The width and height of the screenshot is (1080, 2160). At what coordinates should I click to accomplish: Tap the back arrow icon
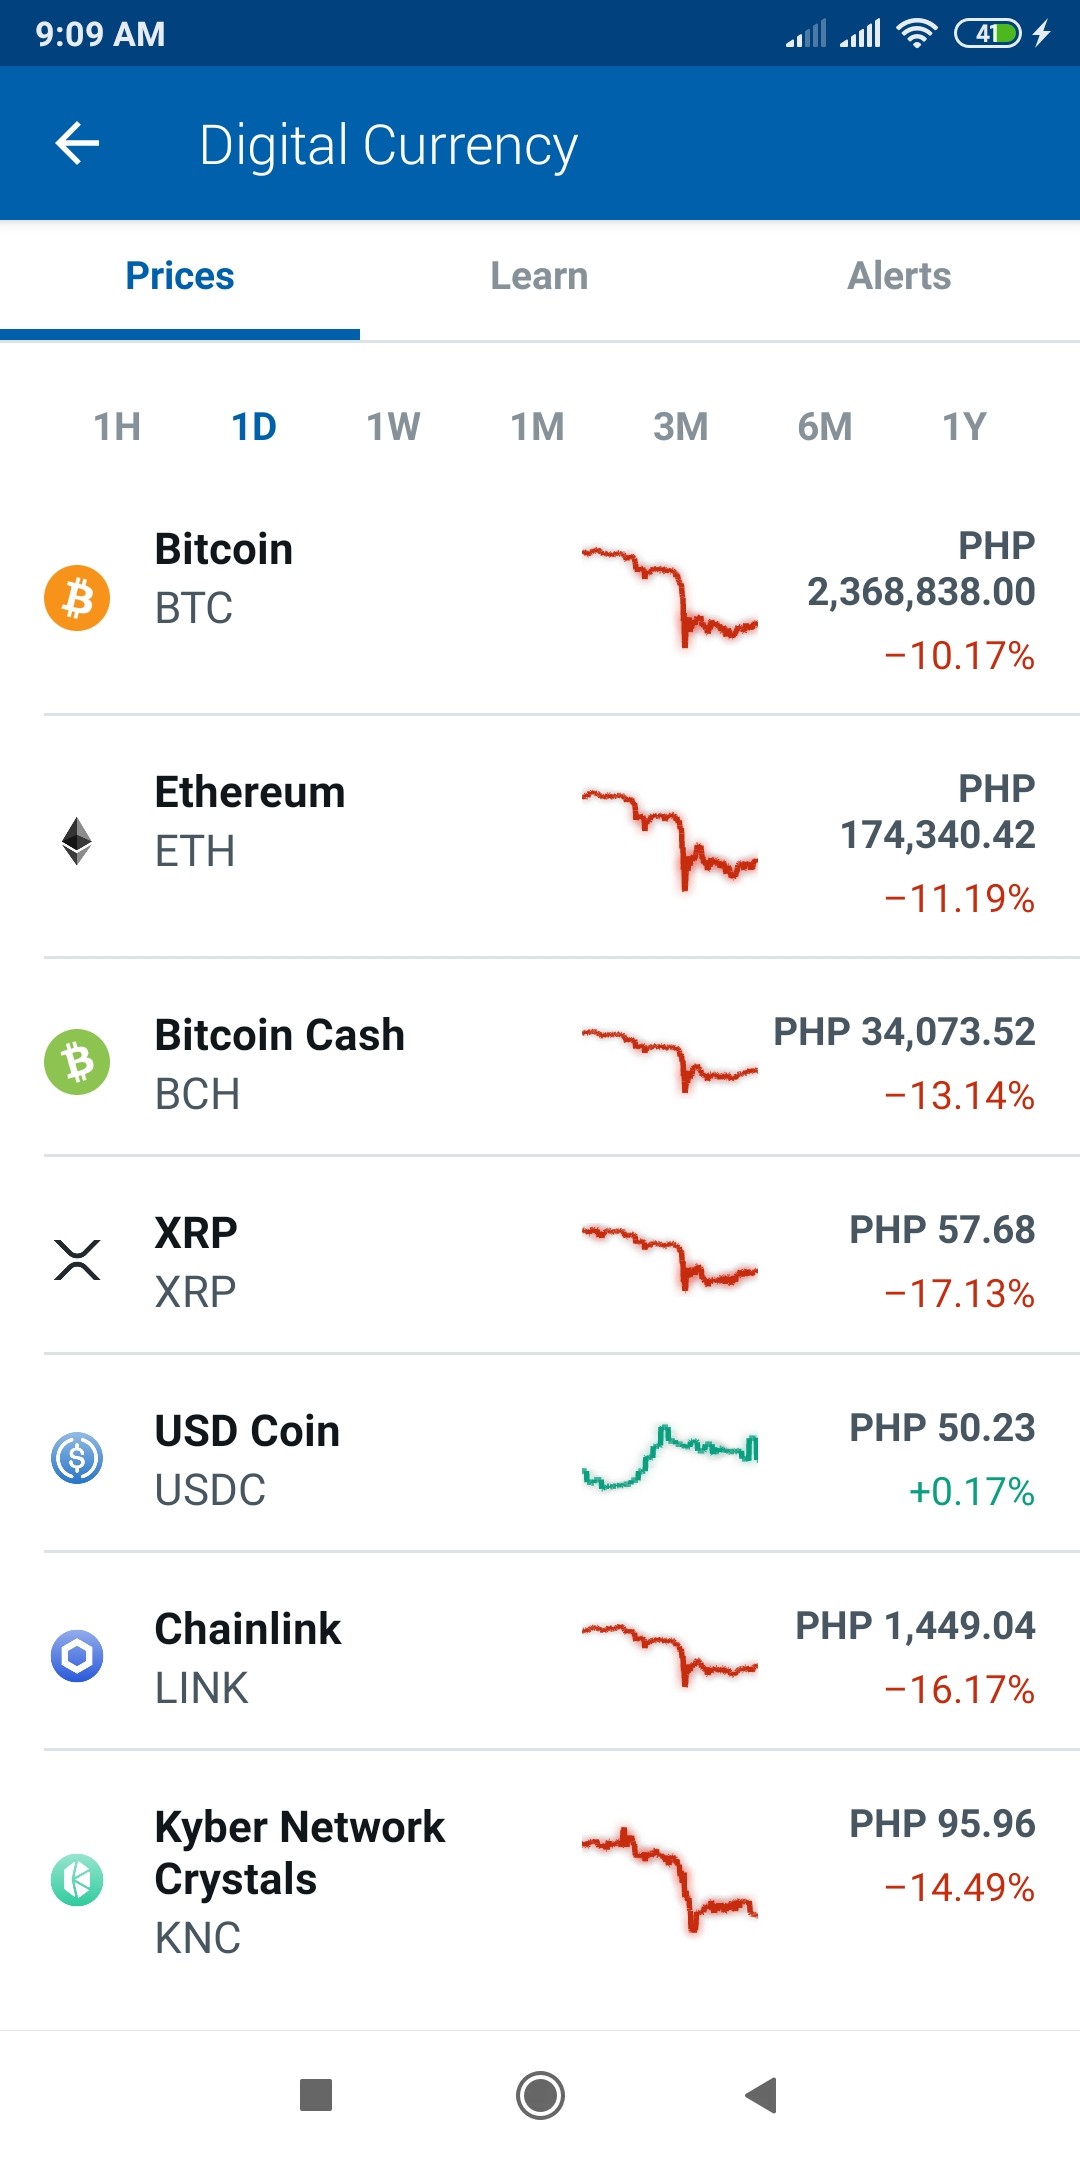click(77, 143)
